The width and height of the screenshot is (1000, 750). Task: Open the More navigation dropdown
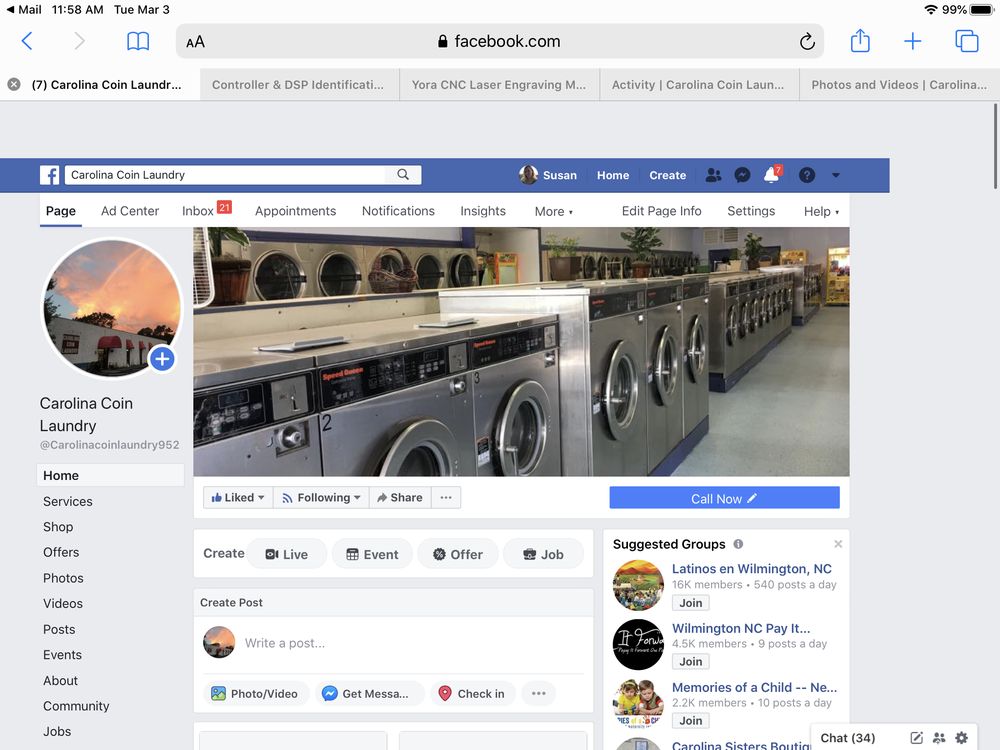(554, 211)
